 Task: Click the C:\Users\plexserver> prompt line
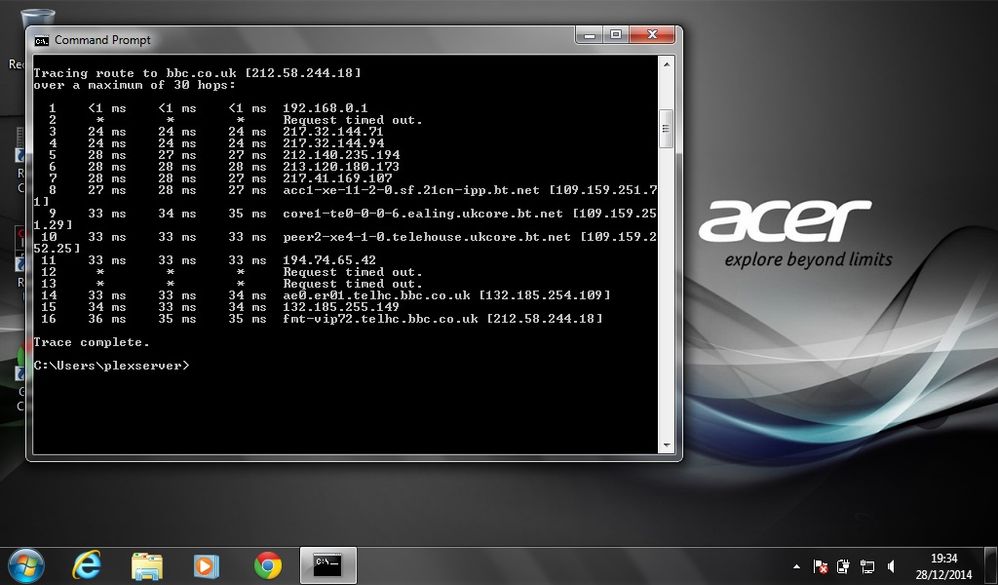pos(111,366)
